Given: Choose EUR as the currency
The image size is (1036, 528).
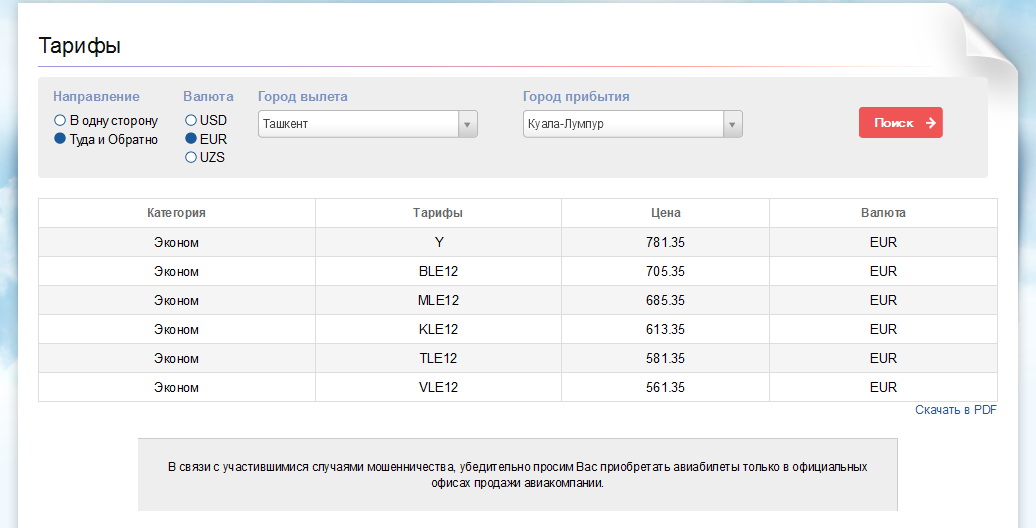Looking at the screenshot, I should point(191,139).
